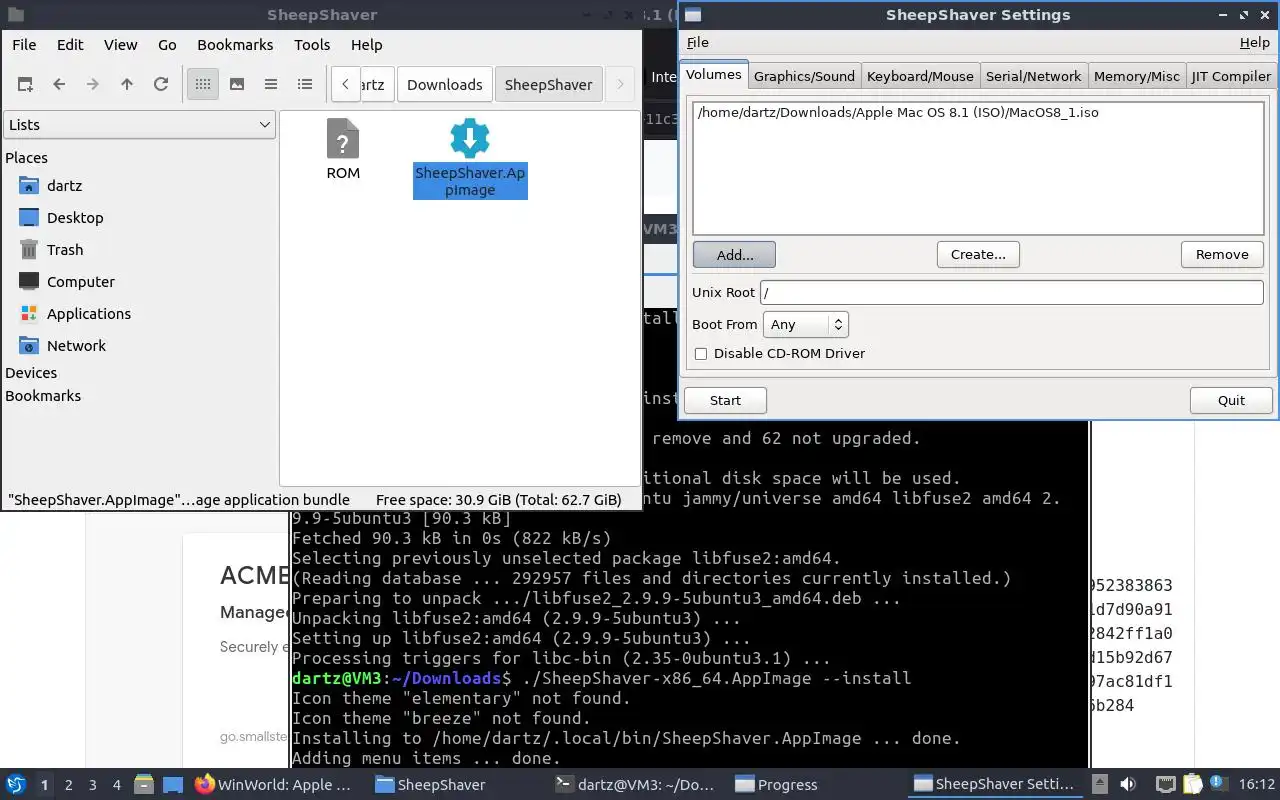
Task: Open the Lists sidebar mode dropdown
Action: tap(139, 125)
